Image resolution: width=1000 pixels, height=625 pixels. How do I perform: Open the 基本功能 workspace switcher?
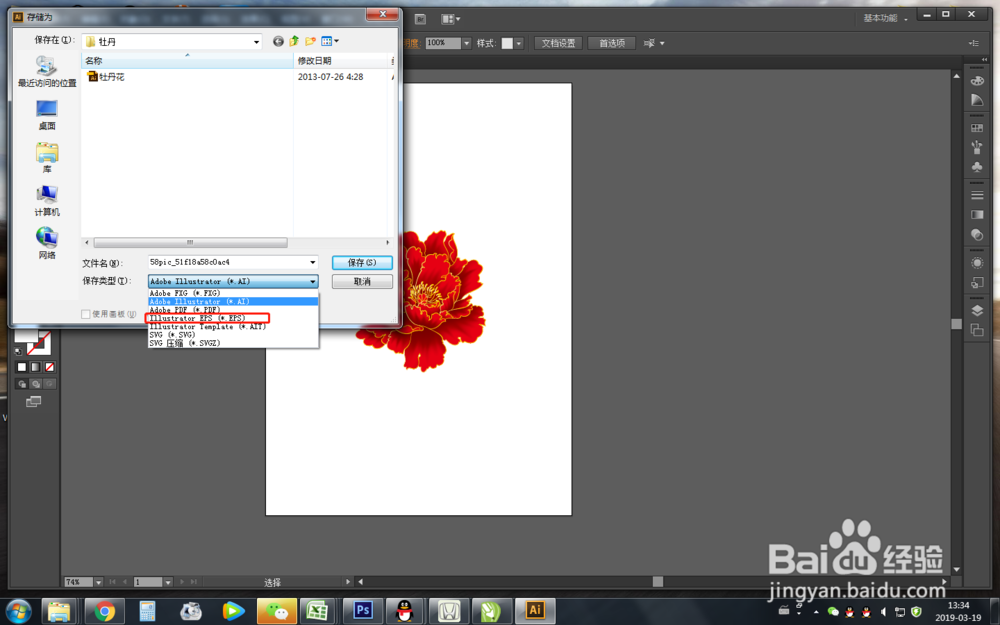(x=885, y=18)
